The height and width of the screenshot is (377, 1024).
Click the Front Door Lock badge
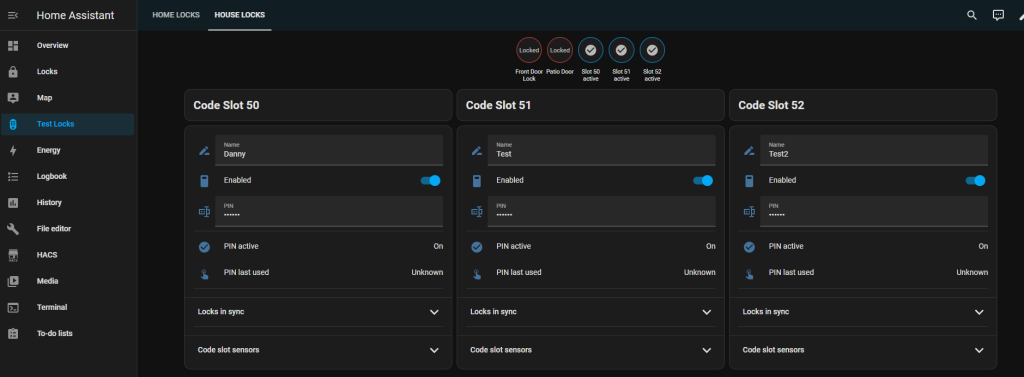(x=529, y=50)
